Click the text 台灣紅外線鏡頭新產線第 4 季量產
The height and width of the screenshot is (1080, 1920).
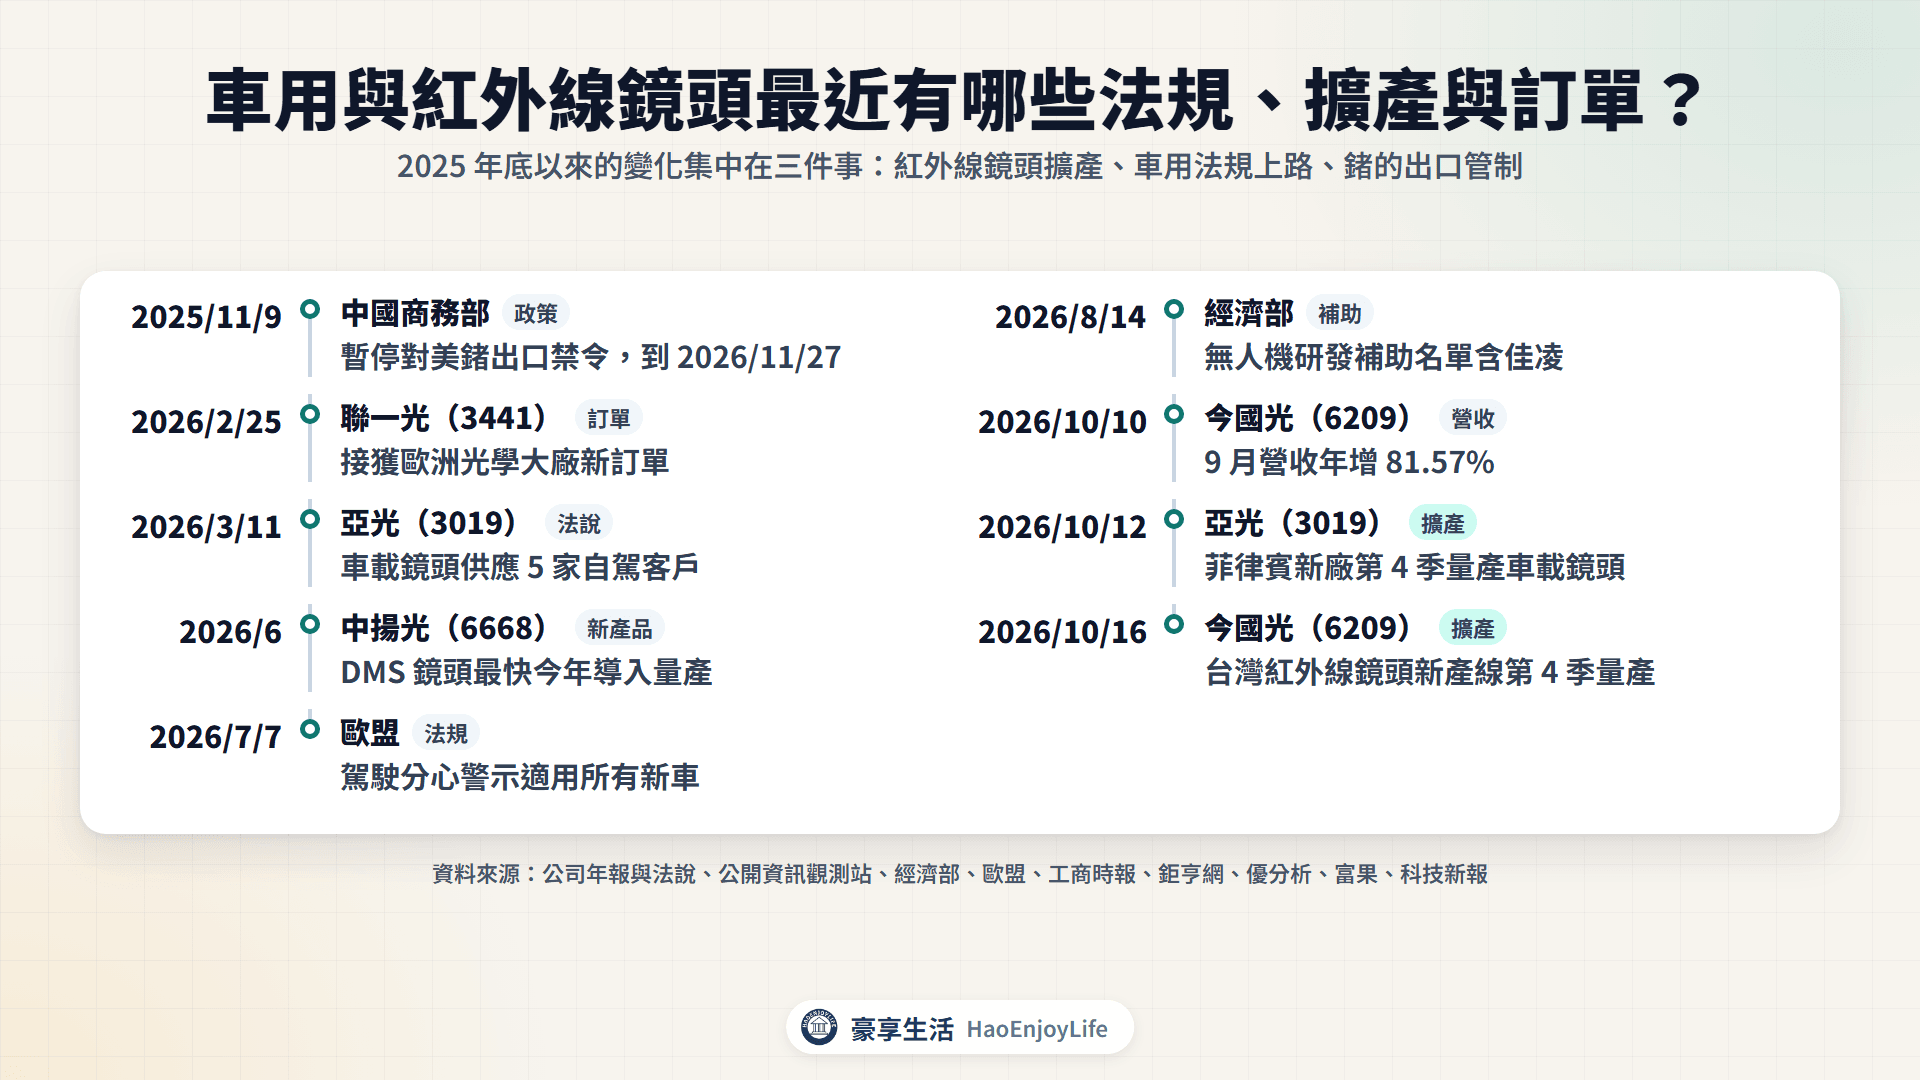pos(1430,672)
